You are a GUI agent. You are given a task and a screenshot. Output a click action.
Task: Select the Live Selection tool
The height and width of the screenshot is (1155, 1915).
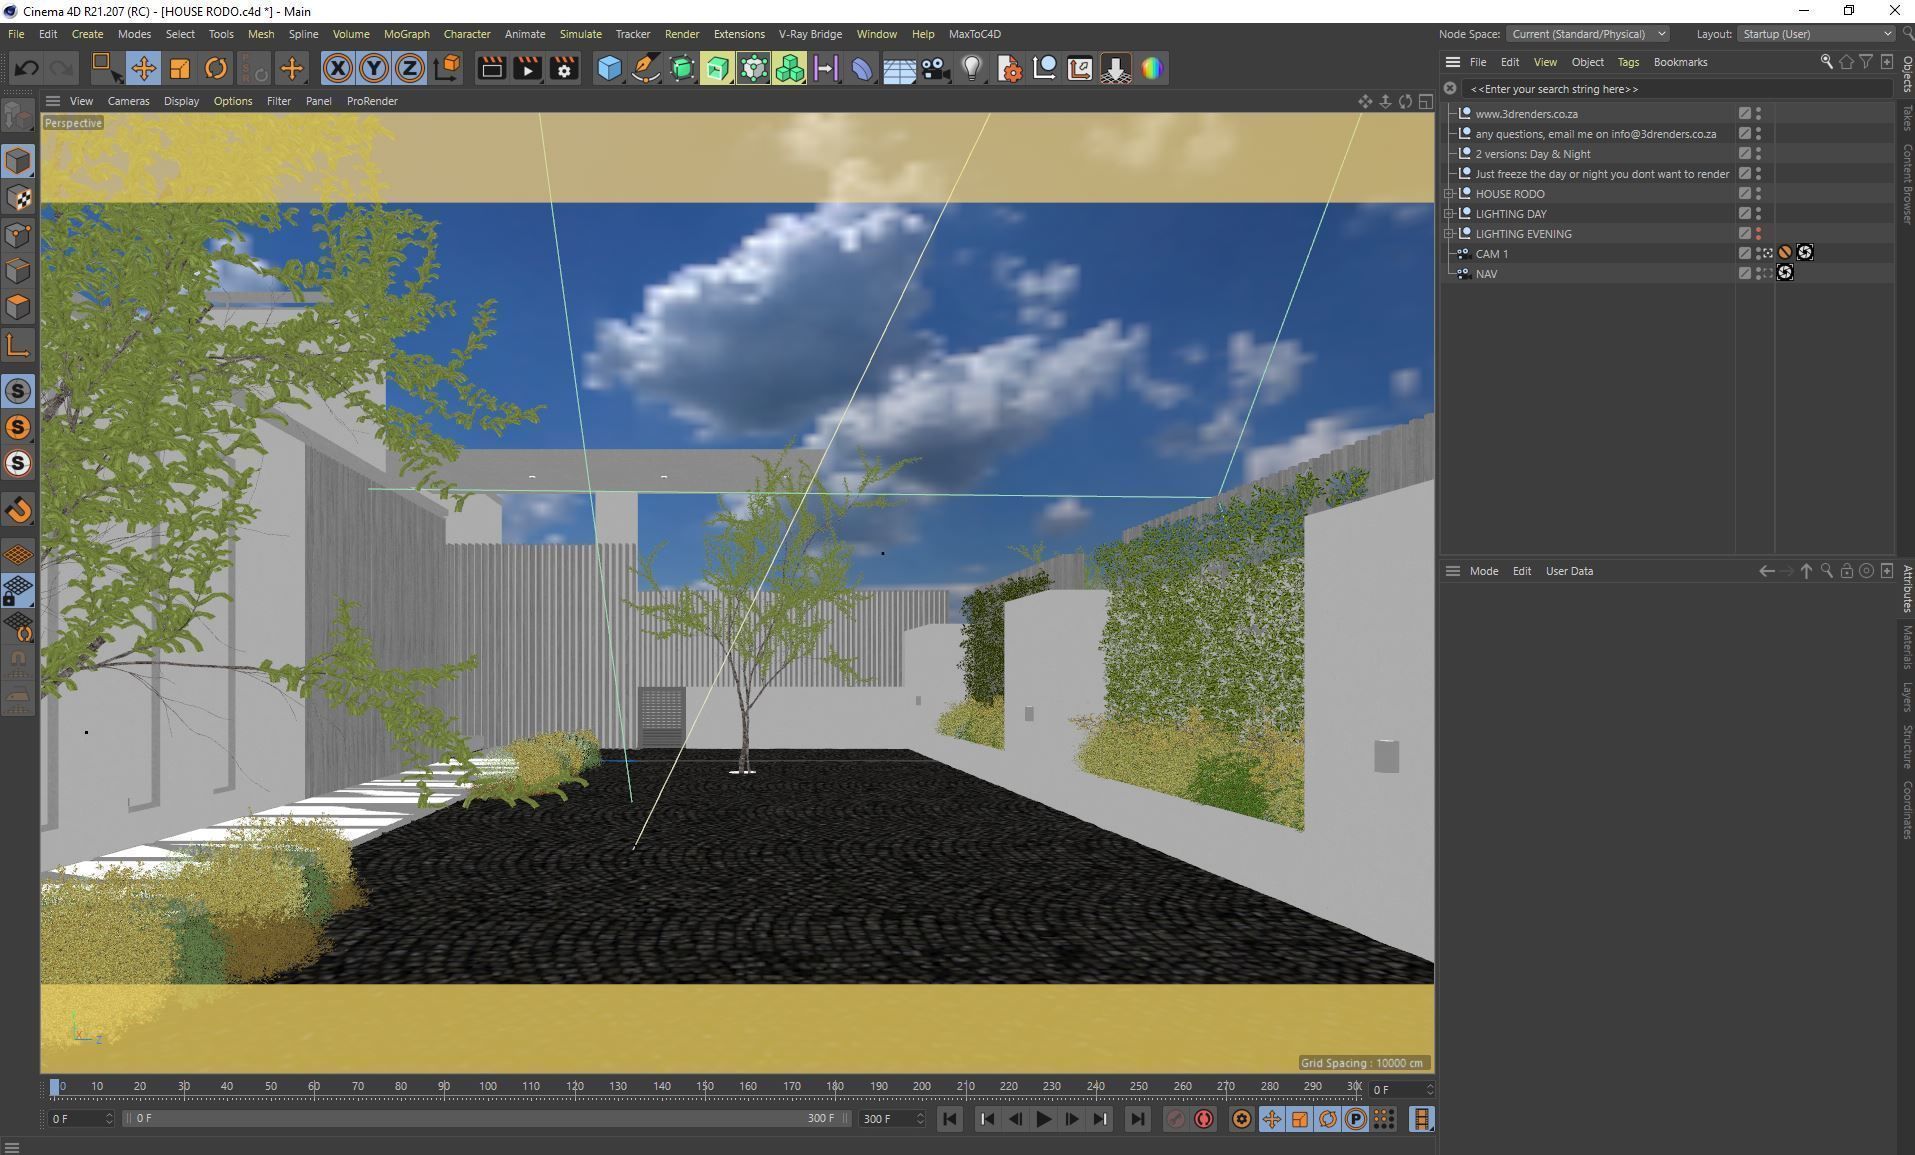[105, 68]
